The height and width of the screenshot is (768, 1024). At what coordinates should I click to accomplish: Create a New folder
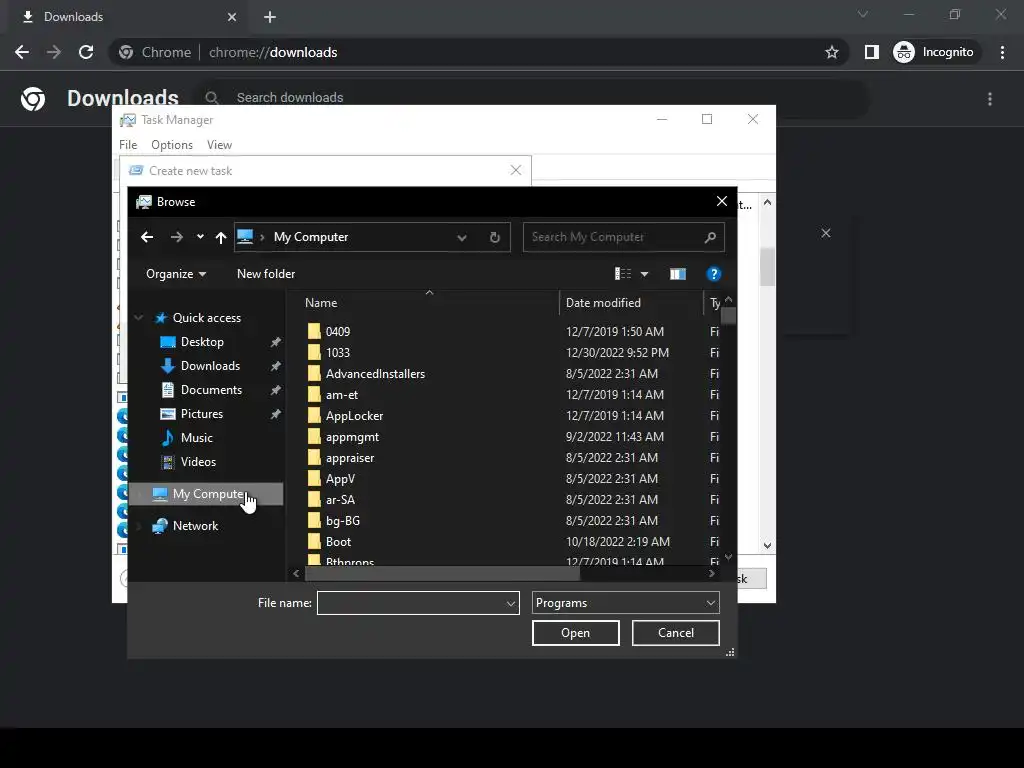click(x=266, y=274)
